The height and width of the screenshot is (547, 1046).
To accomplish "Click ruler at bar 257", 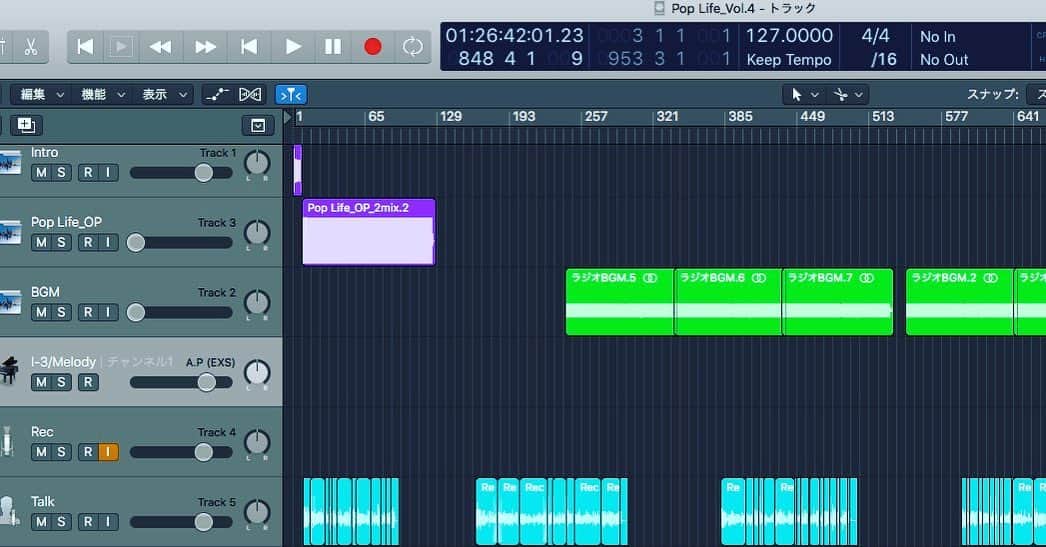I will [x=595, y=117].
